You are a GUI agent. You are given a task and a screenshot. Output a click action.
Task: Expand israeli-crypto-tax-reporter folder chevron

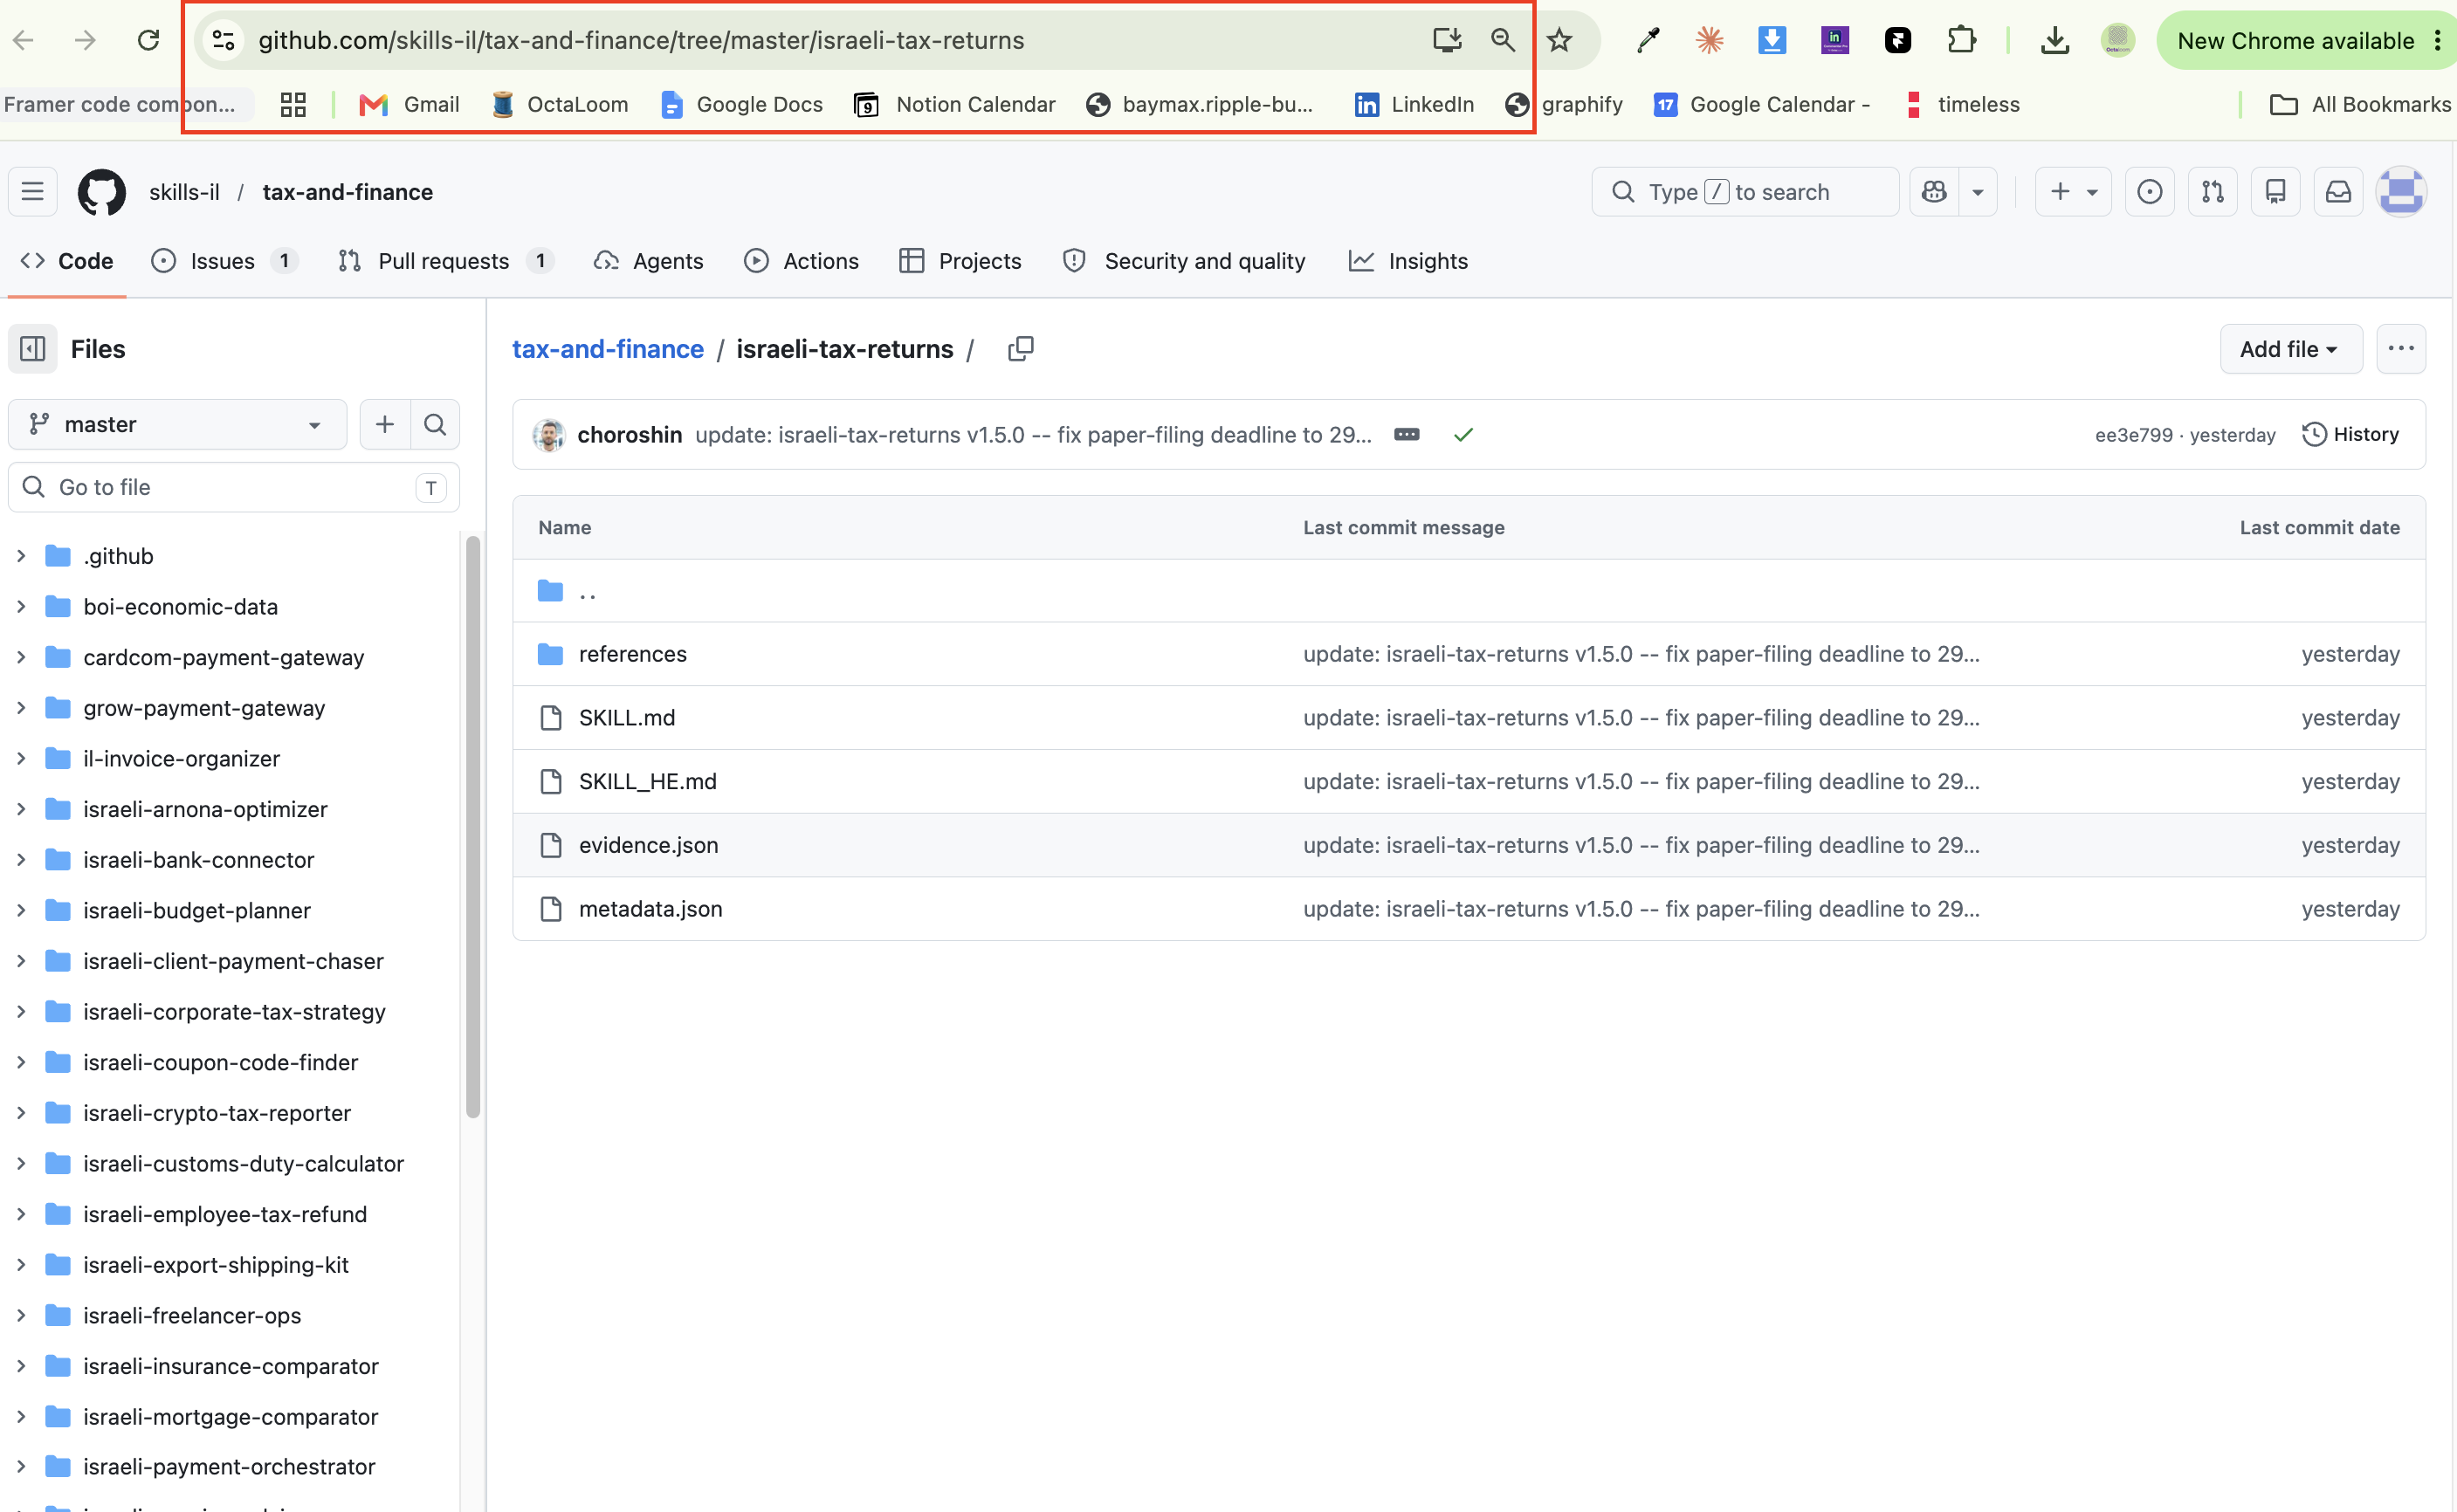pos(21,1113)
